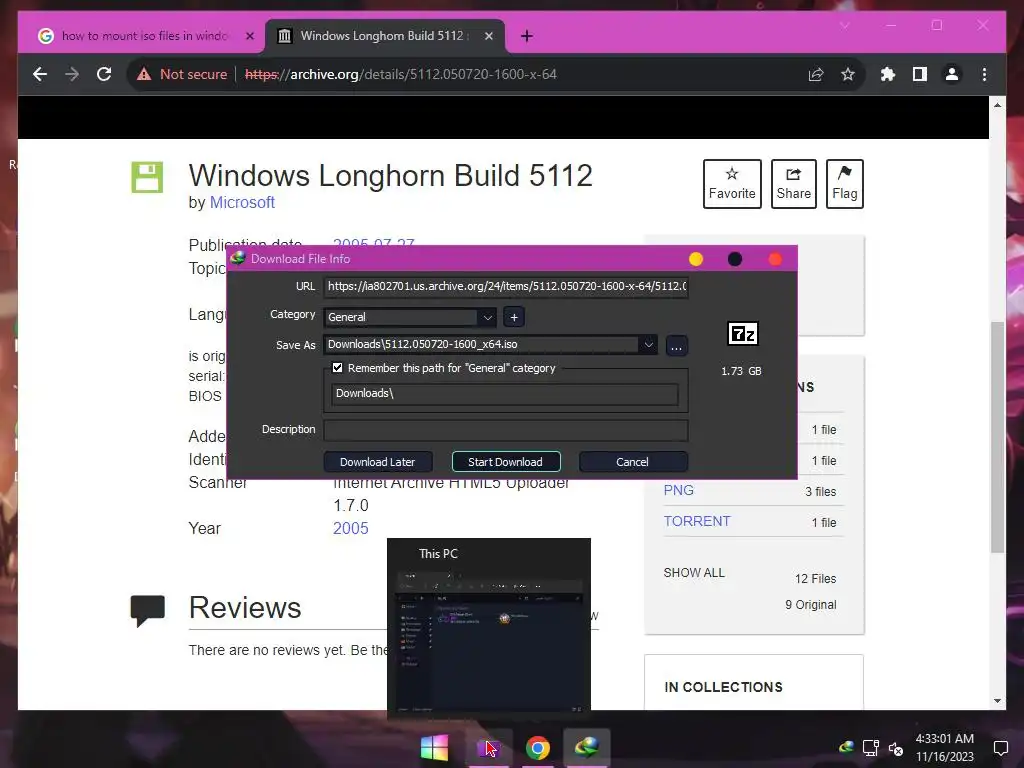Click the page scrollbar down arrow

point(997,701)
